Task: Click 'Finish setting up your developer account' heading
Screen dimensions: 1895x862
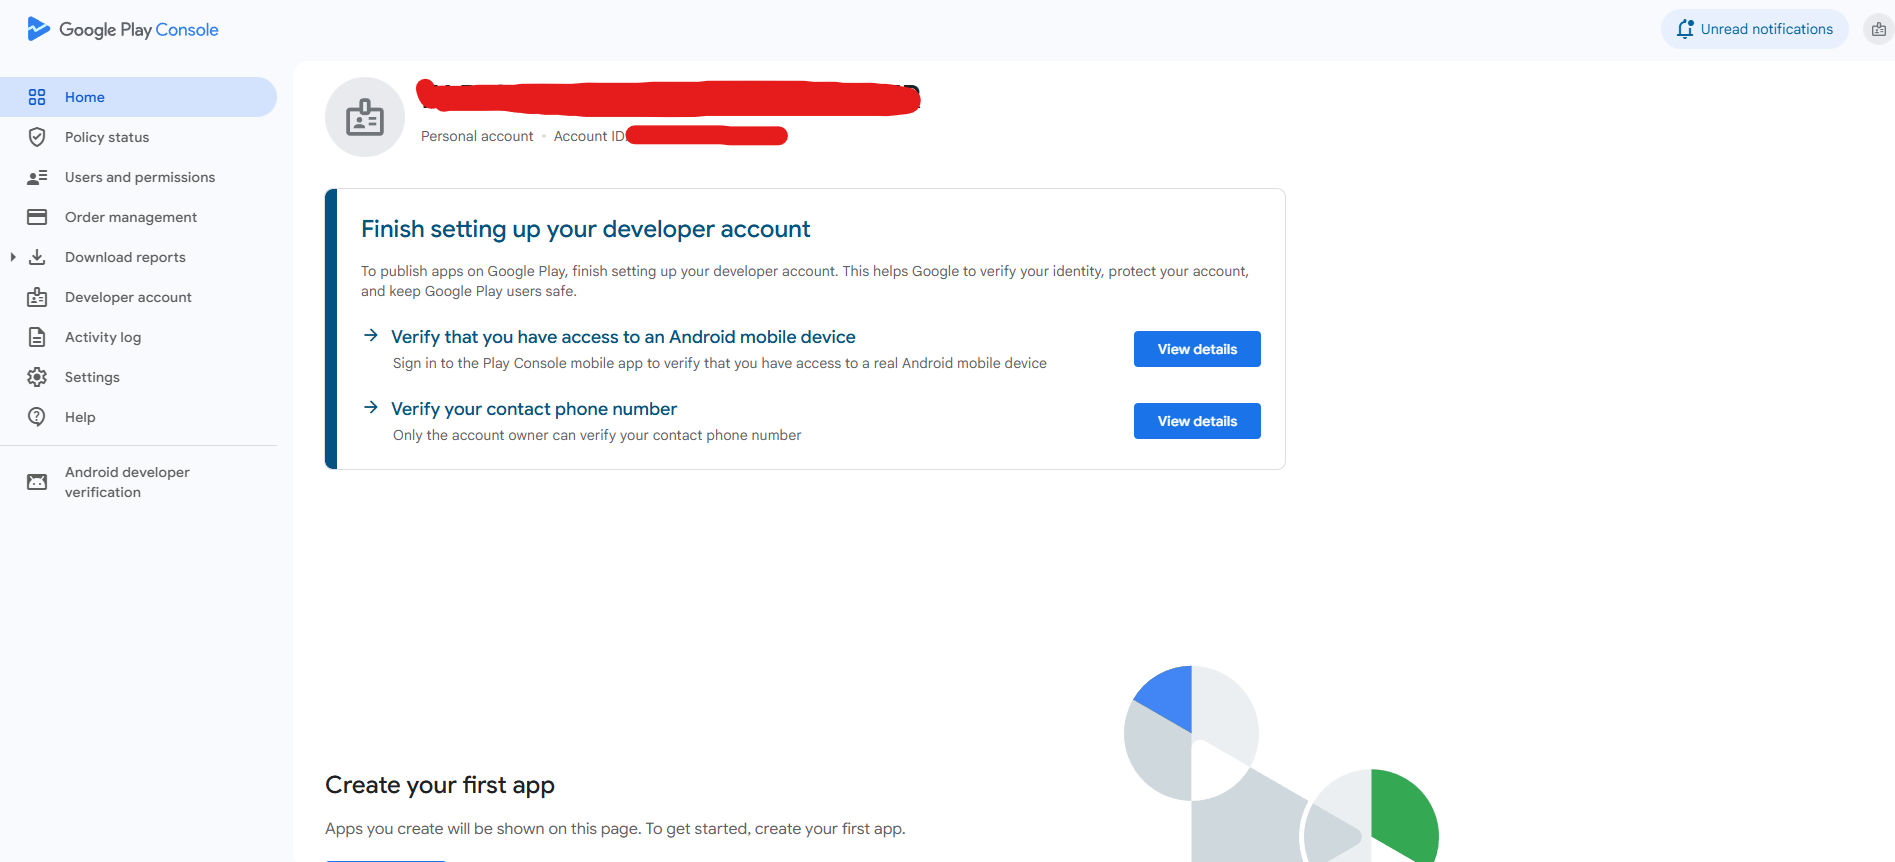Action: pyautogui.click(x=585, y=229)
